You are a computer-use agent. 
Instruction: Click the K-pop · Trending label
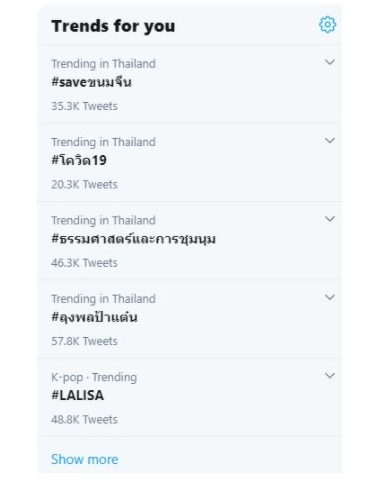pyautogui.click(x=94, y=377)
